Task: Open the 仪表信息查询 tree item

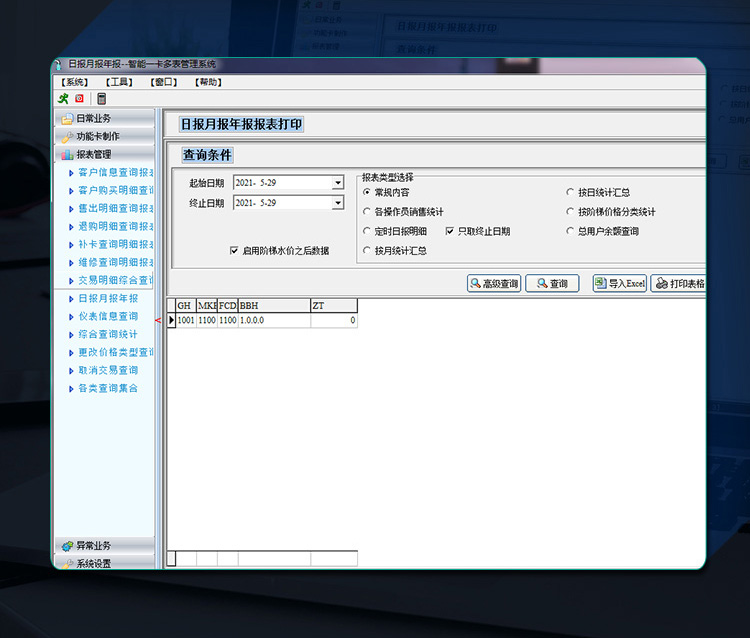Action: click(x=108, y=317)
